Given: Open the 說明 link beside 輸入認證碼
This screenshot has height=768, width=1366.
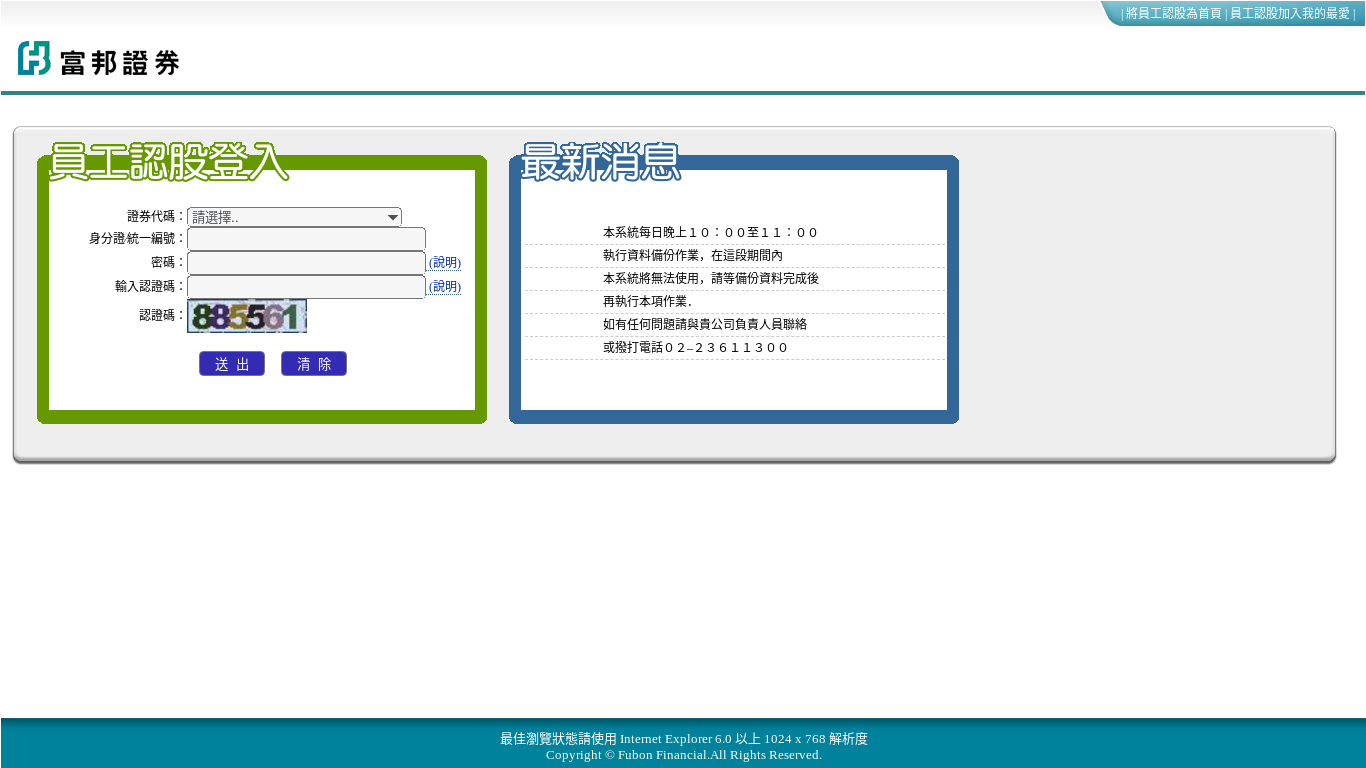Looking at the screenshot, I should [x=445, y=287].
